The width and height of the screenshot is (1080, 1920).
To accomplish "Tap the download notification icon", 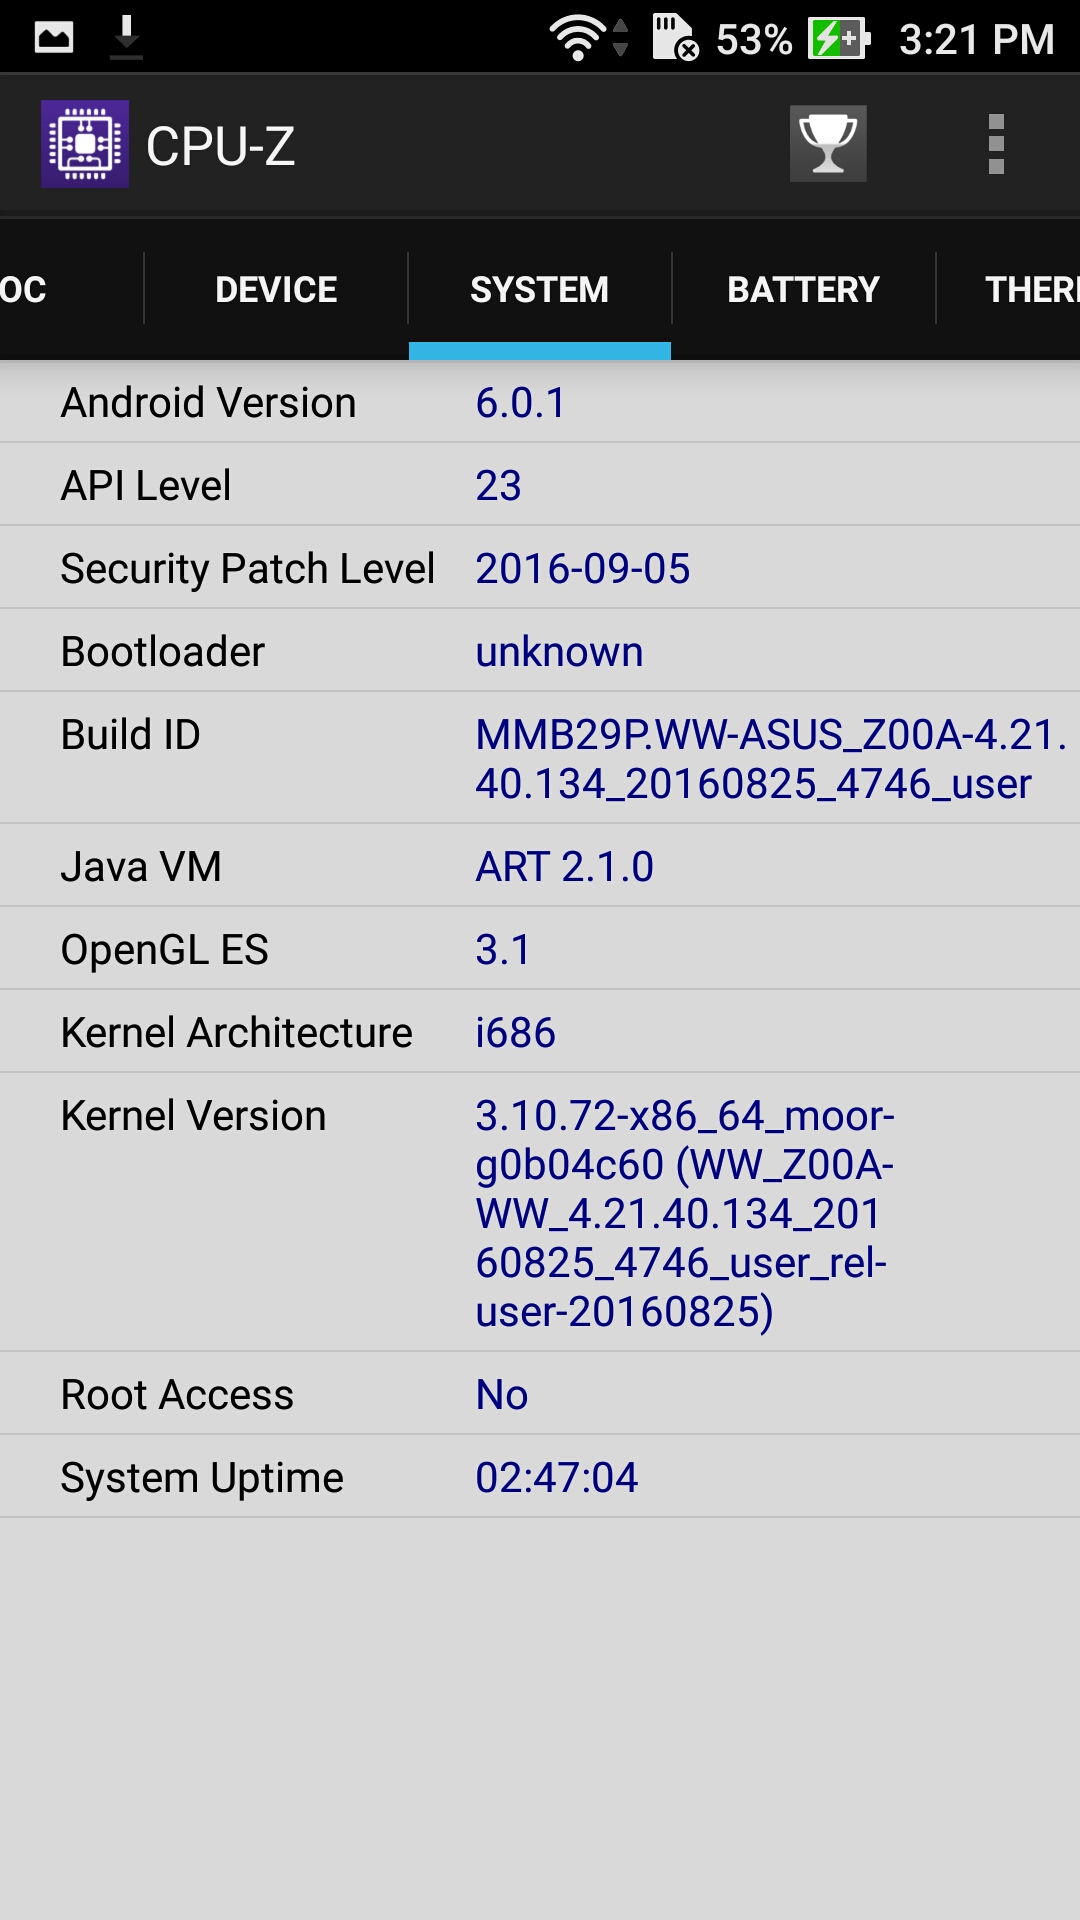I will (x=126, y=37).
